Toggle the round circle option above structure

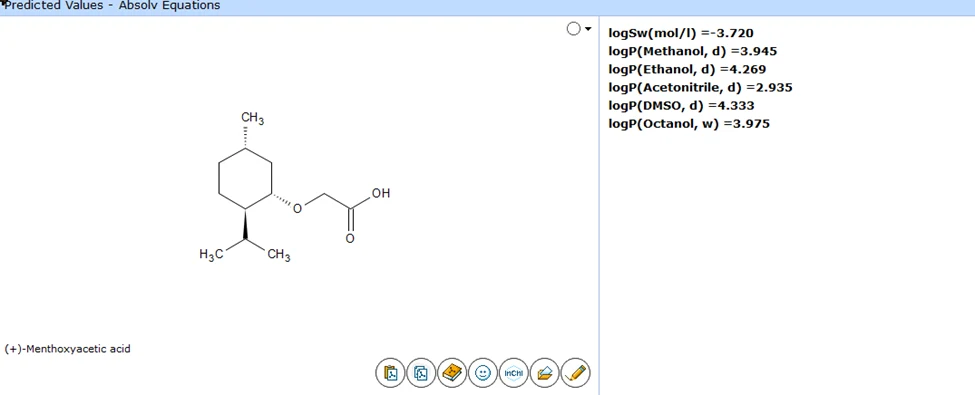click(573, 29)
